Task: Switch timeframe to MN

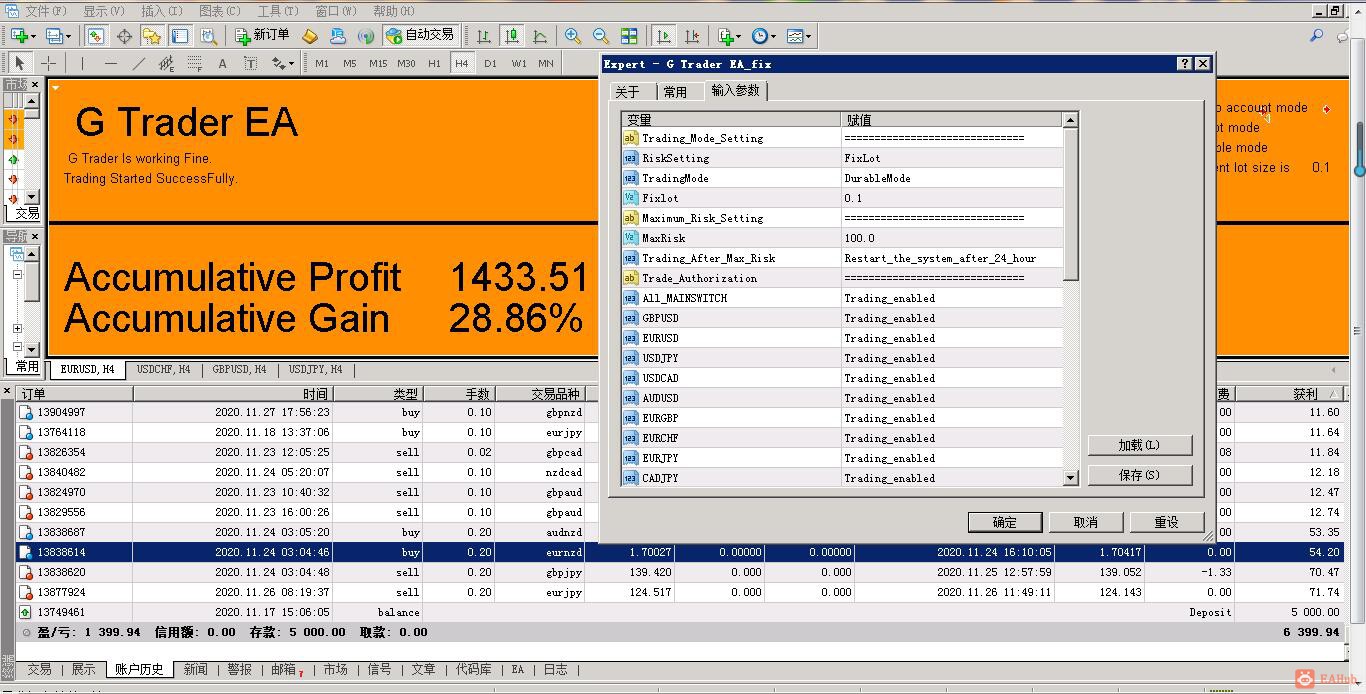Action: tap(546, 63)
